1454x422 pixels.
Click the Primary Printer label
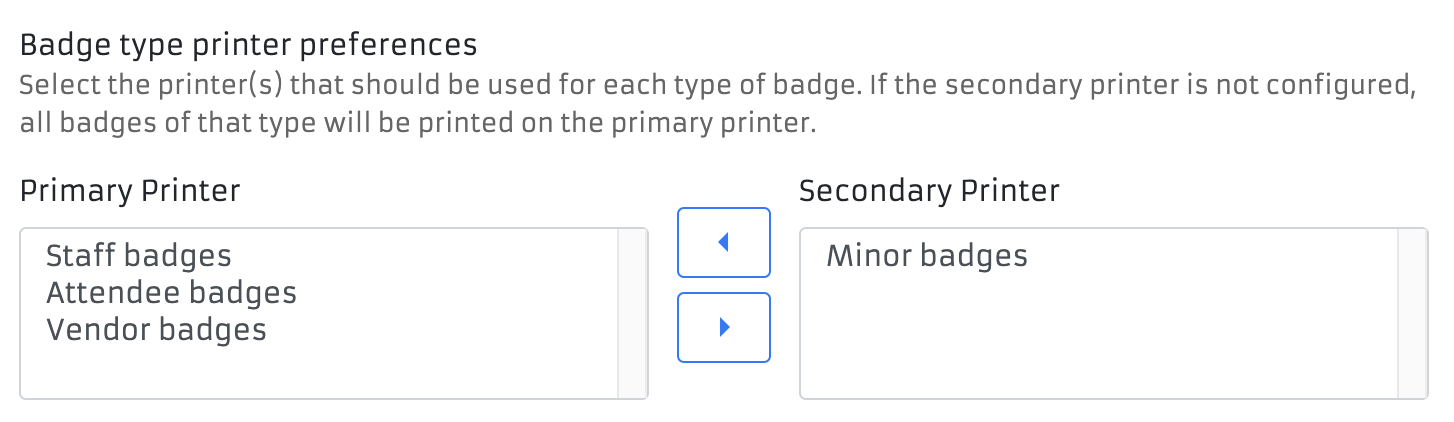coord(130,191)
